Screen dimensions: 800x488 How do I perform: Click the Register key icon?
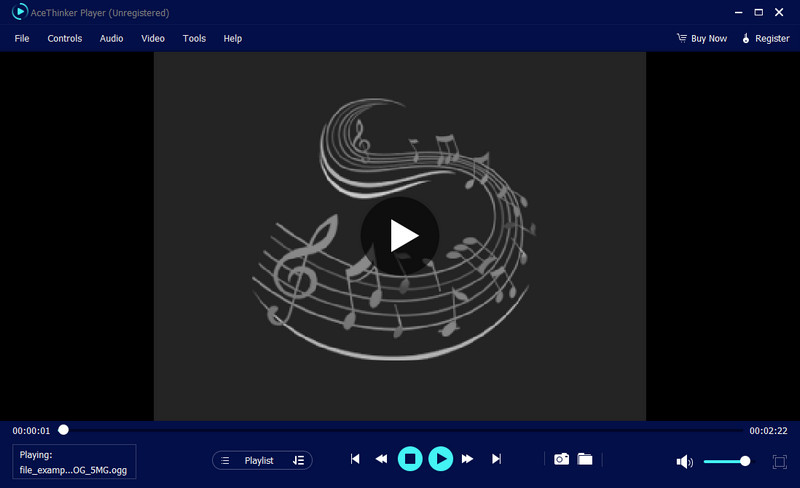pyautogui.click(x=746, y=38)
